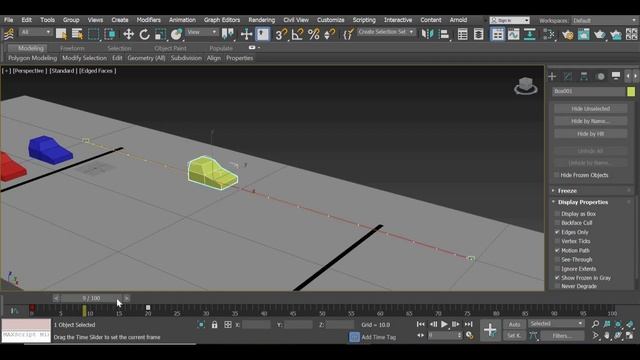This screenshot has height=360, width=640.
Task: Toggle the Vertex Ticks checkbox
Action: pyautogui.click(x=557, y=241)
